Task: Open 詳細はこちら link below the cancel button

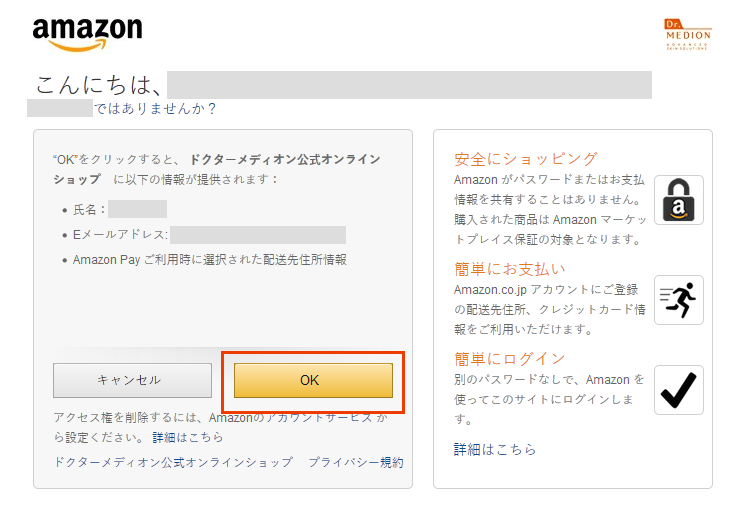Action: click(x=187, y=437)
